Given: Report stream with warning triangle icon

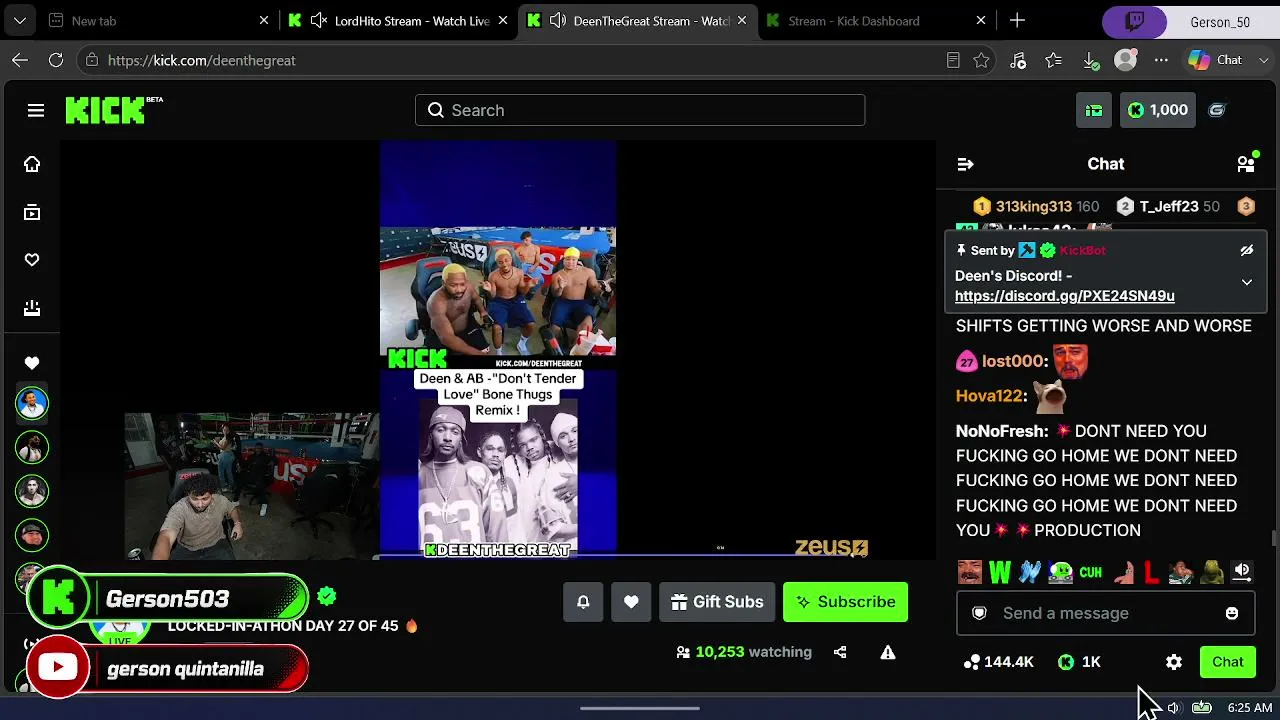Looking at the screenshot, I should click(888, 652).
